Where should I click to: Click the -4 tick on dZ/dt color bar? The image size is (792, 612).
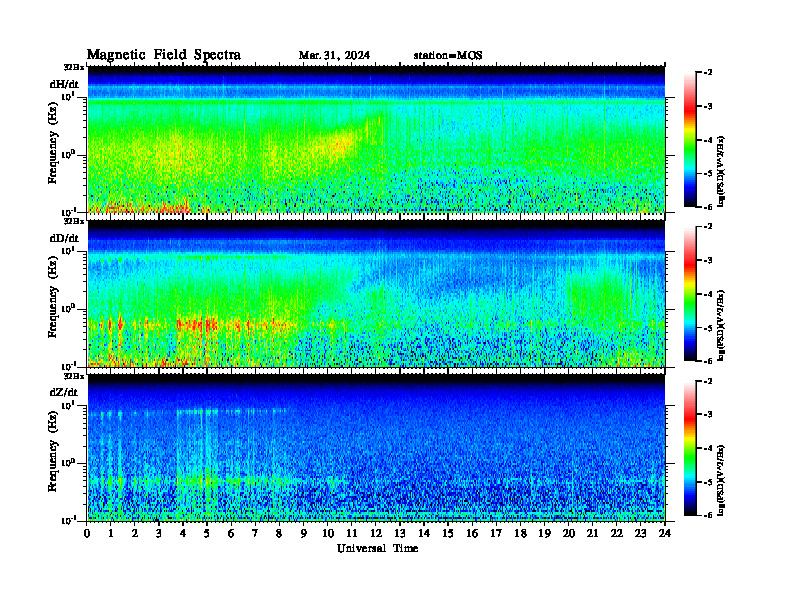coord(707,448)
